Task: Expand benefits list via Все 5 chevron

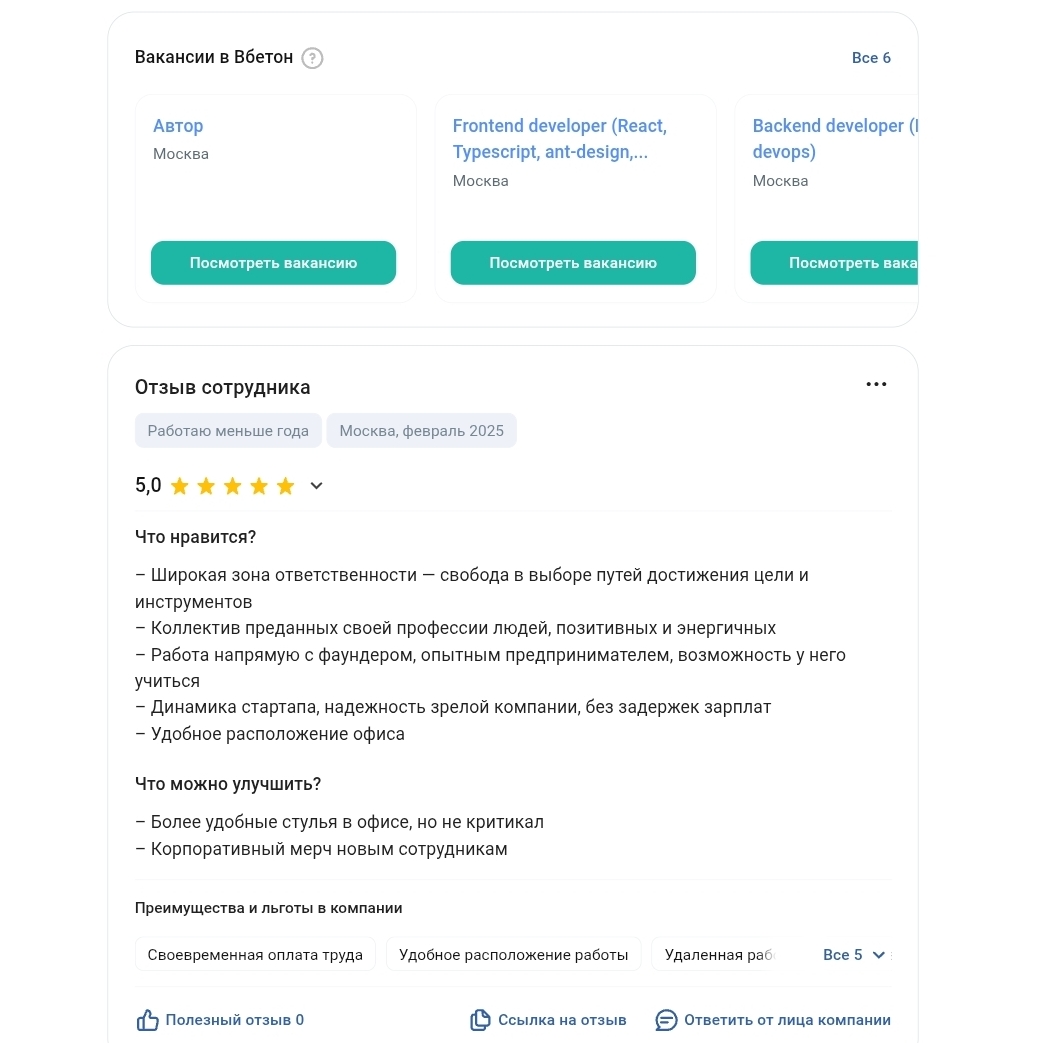Action: coord(878,954)
